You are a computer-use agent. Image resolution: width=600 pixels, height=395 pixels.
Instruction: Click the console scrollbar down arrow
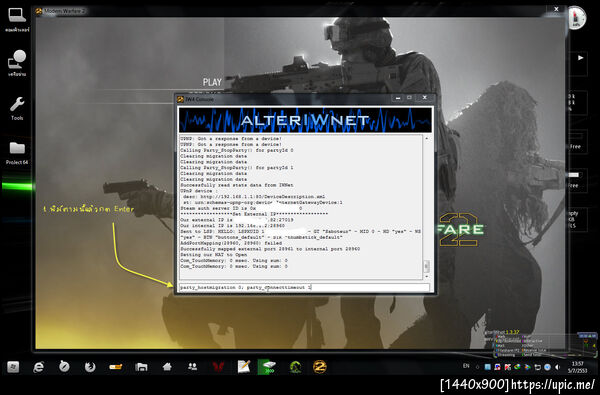pyautogui.click(x=426, y=276)
